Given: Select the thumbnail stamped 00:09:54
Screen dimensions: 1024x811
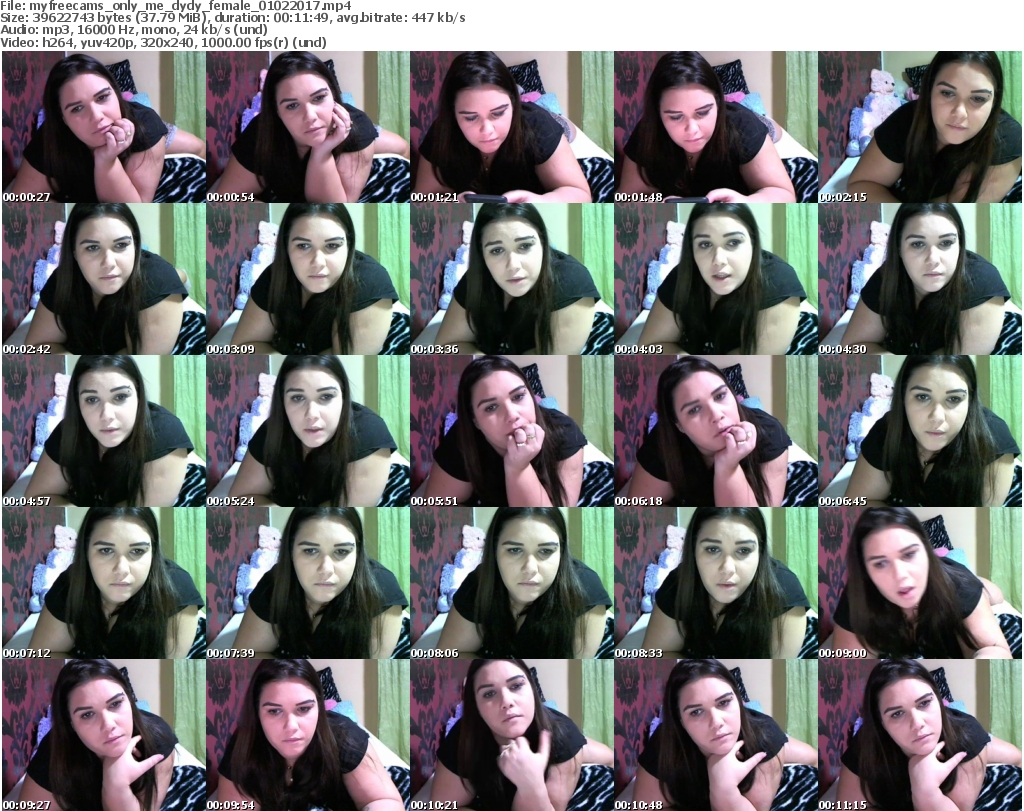Looking at the screenshot, I should [x=308, y=735].
